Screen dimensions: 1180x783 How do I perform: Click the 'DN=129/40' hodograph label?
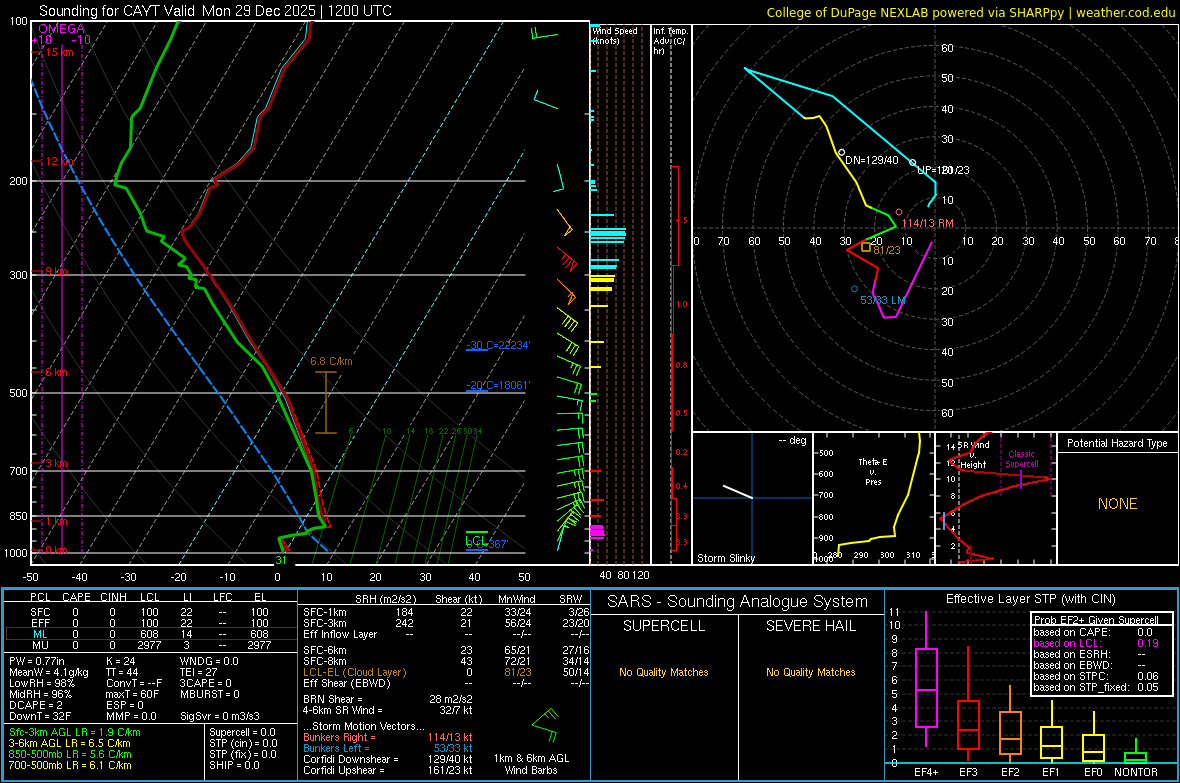[x=871, y=160]
